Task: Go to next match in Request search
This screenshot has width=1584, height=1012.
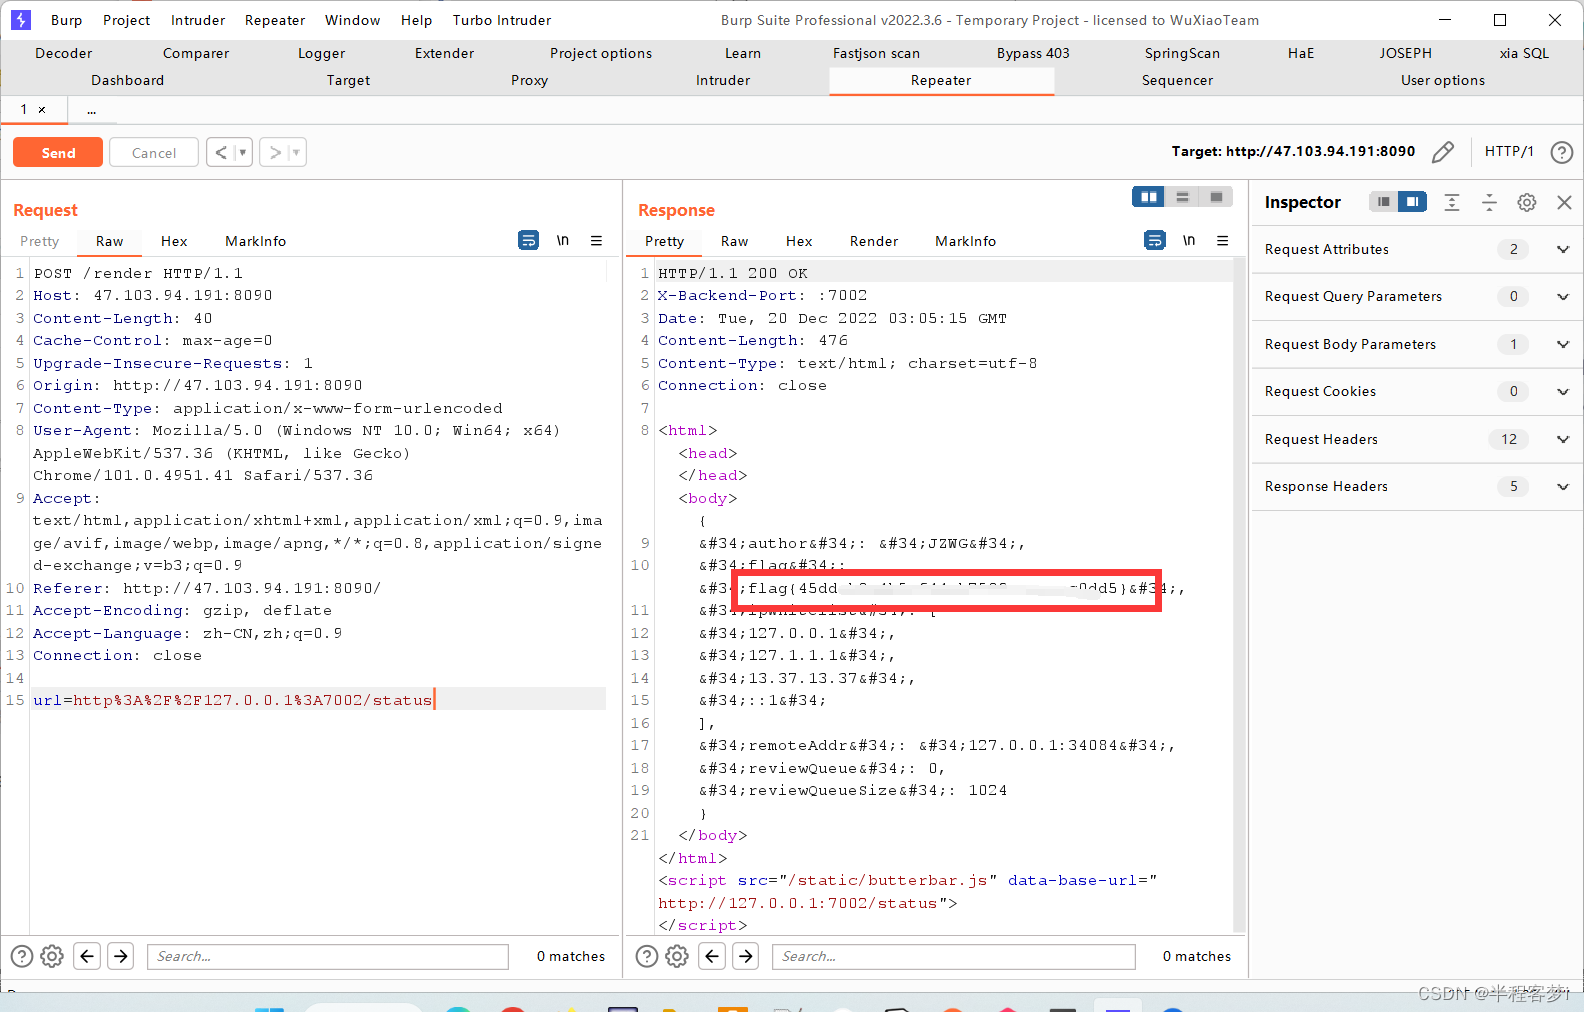Action: point(121,956)
